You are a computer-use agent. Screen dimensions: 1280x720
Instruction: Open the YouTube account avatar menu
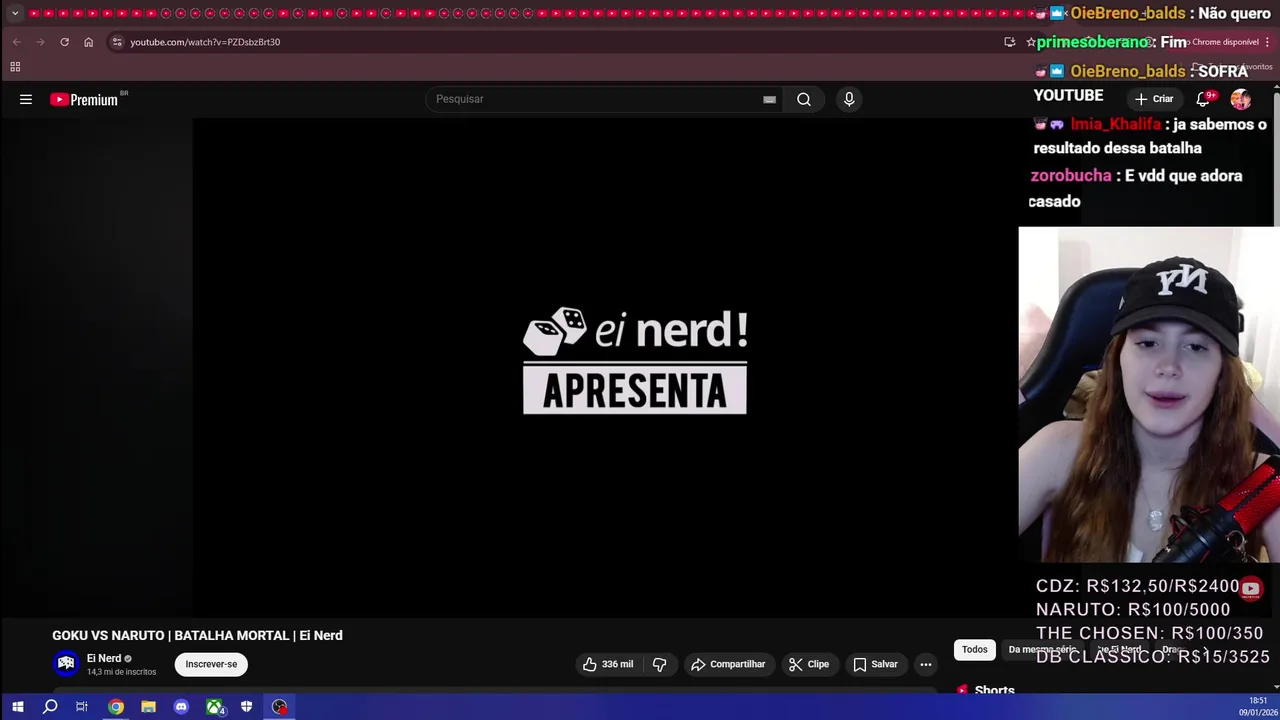pos(1241,99)
